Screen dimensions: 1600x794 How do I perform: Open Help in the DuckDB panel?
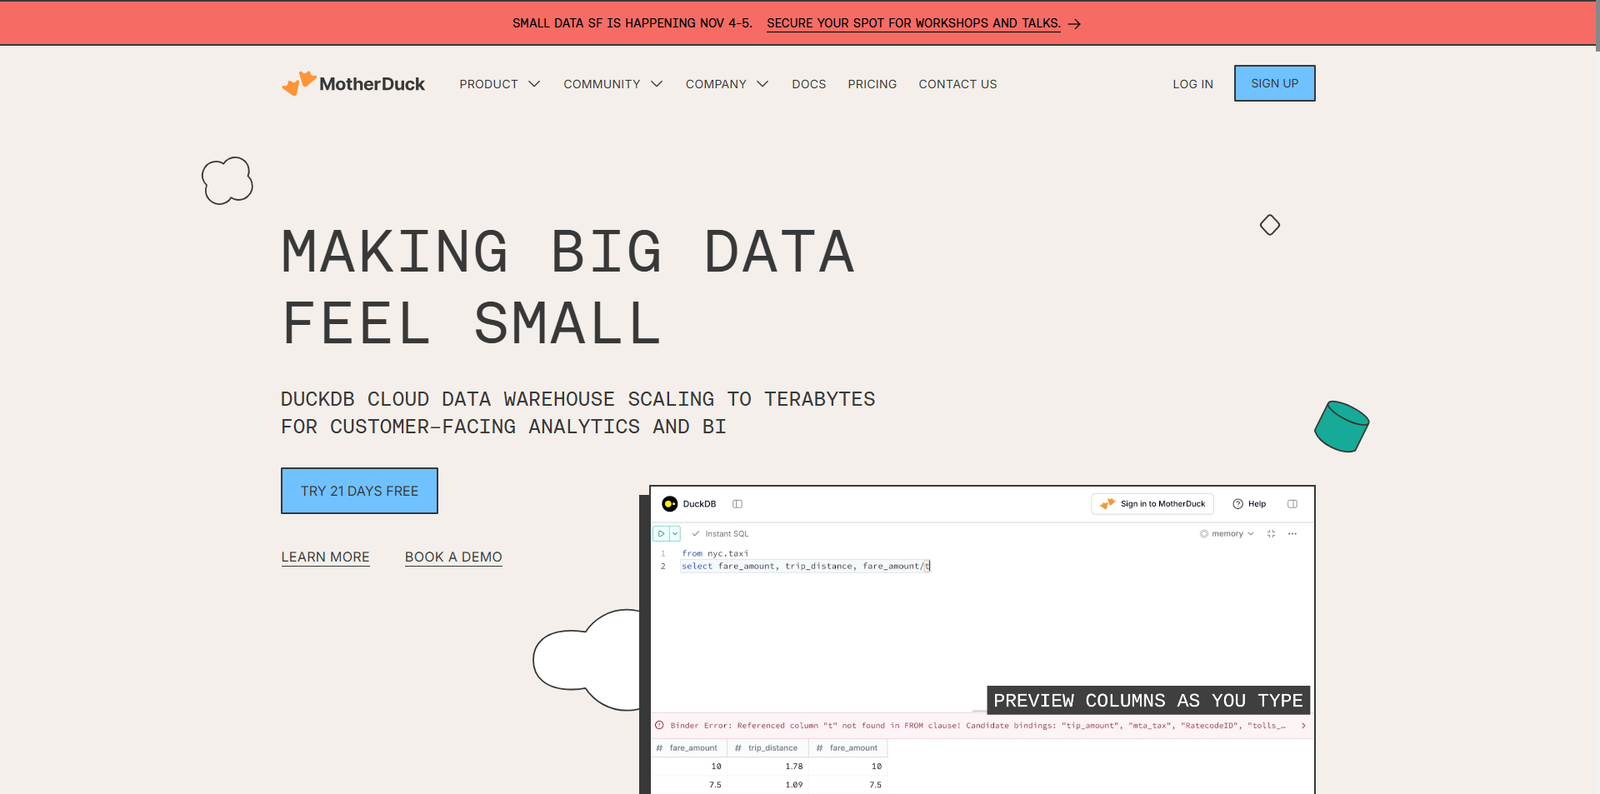pos(1249,504)
